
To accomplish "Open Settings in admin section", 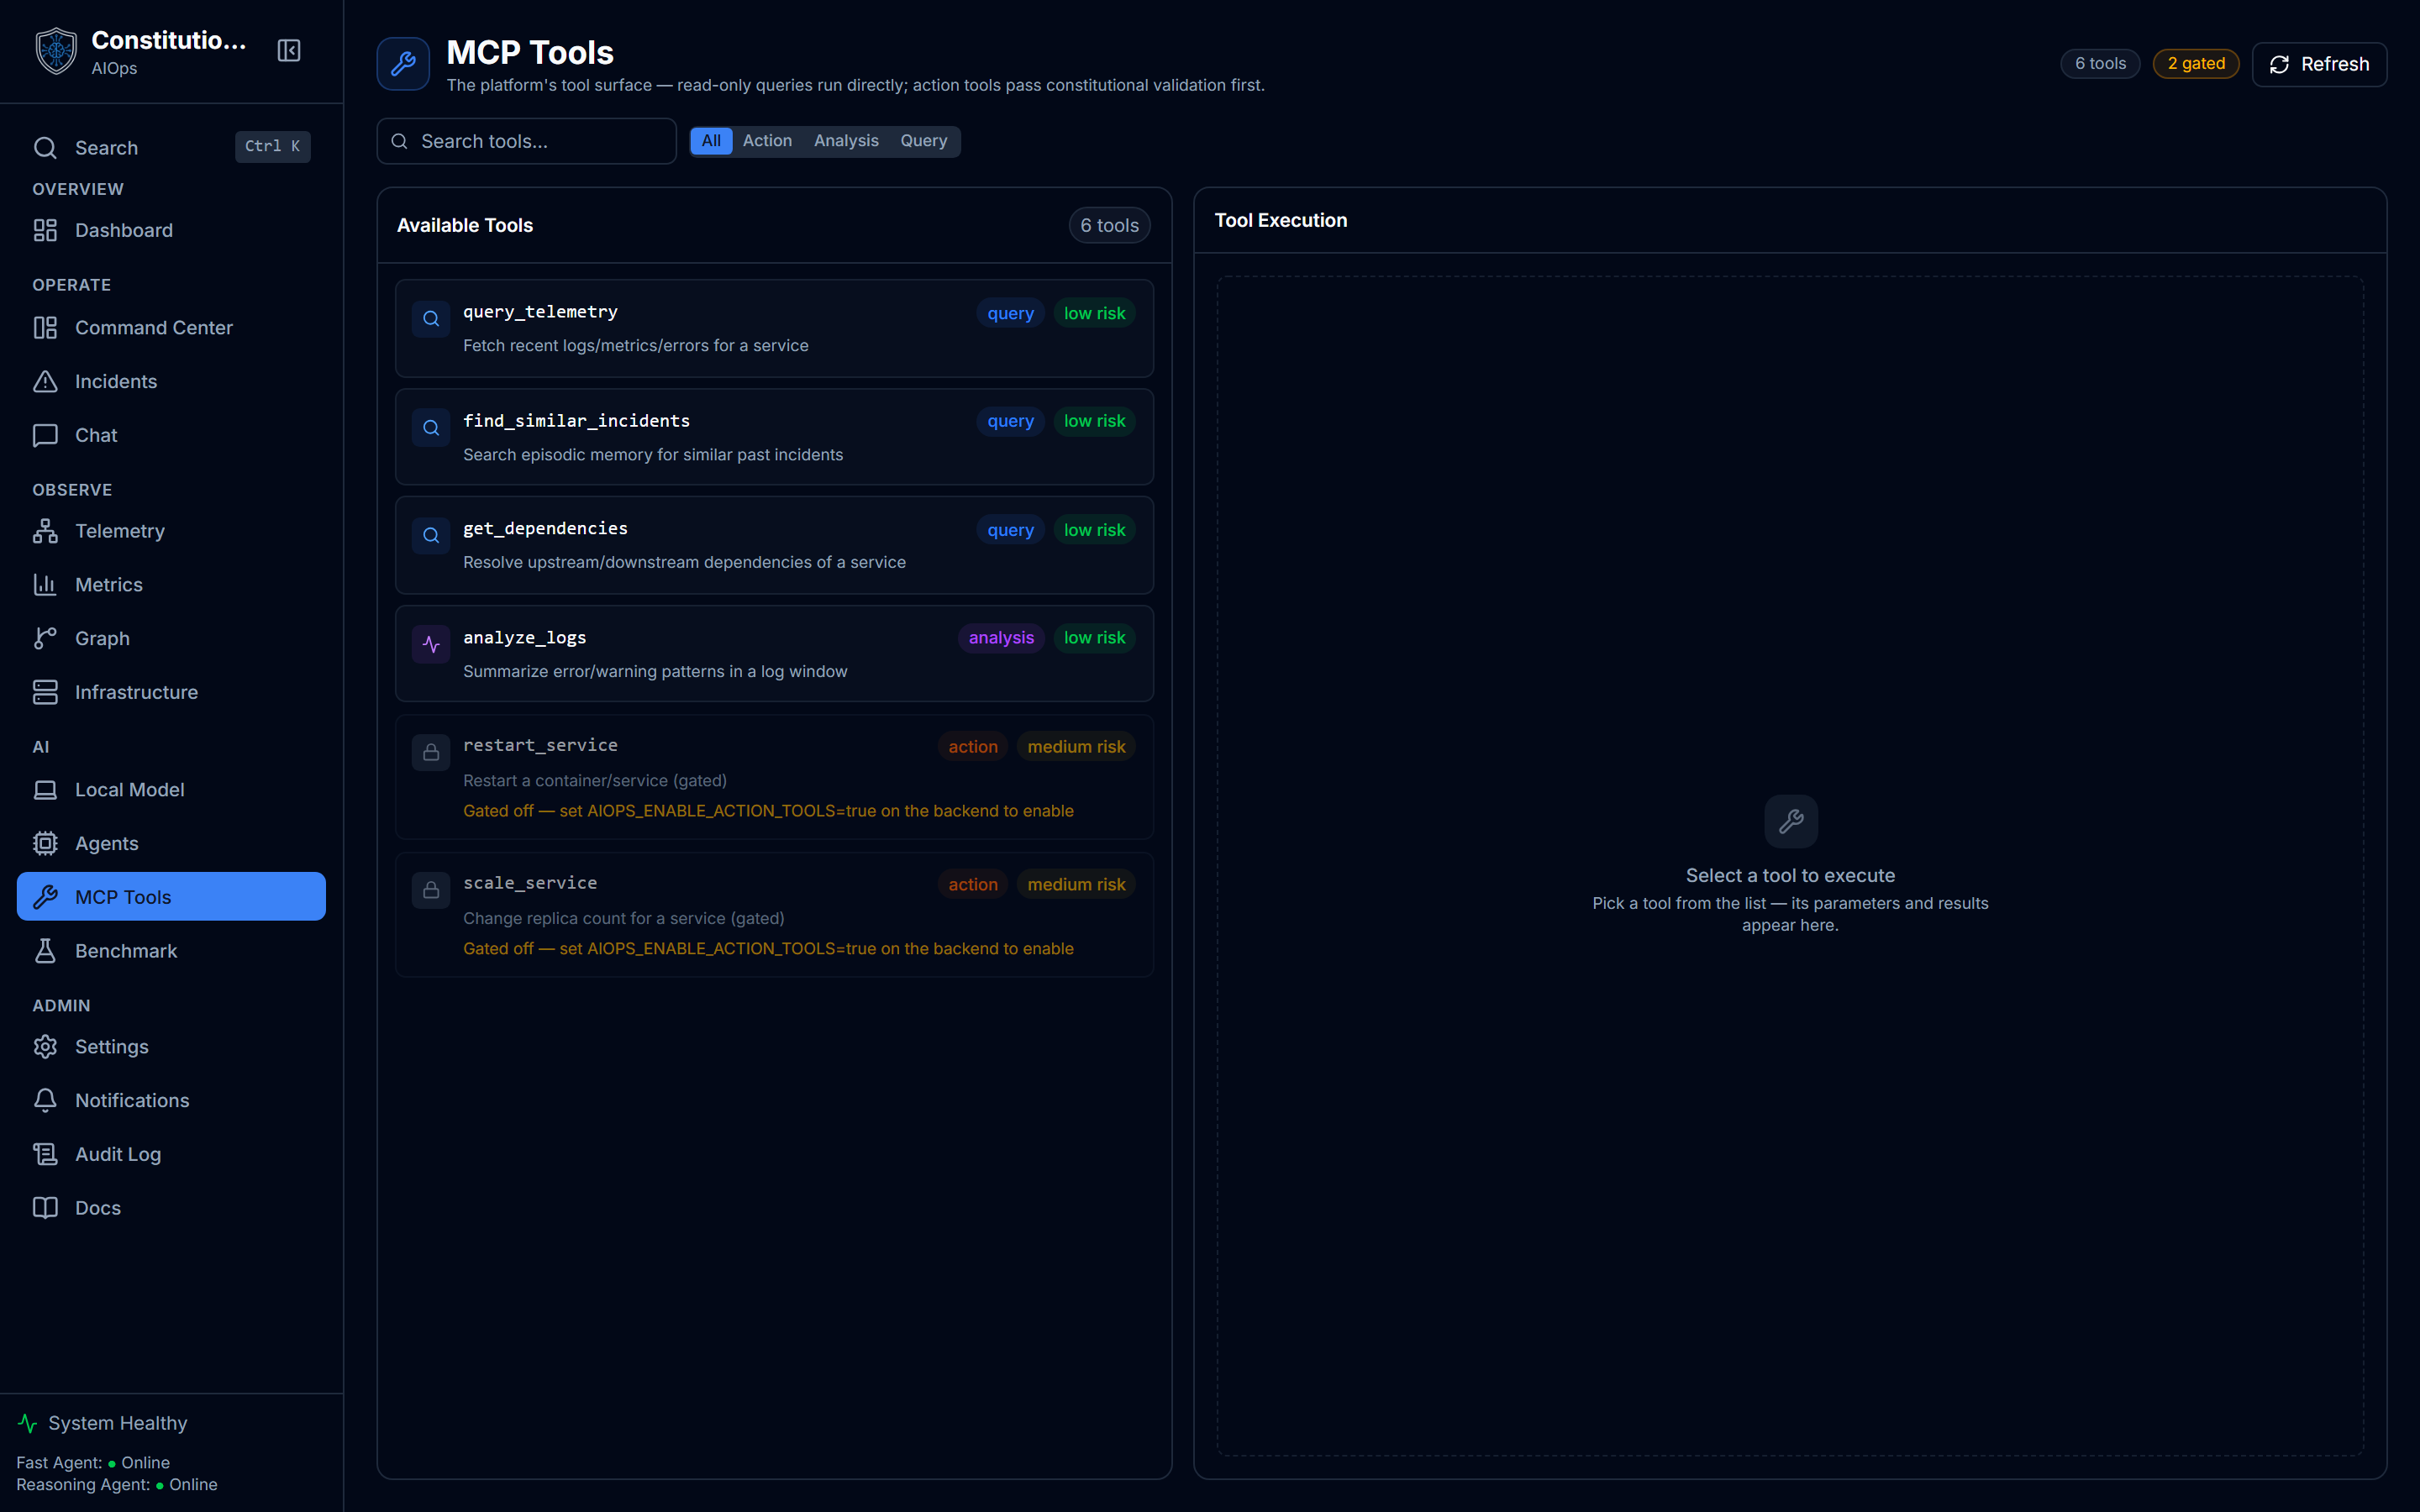I will [171, 1047].
